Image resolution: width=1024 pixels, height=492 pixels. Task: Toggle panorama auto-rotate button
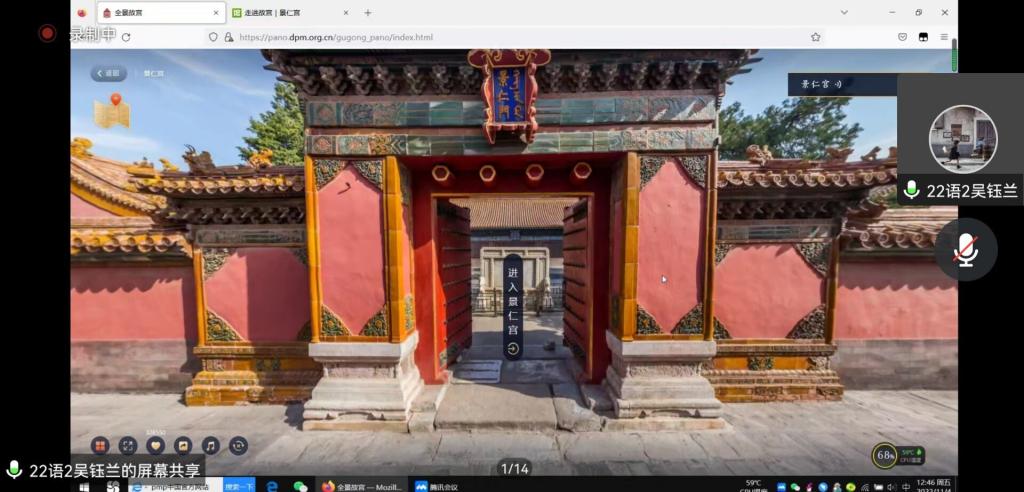(x=239, y=446)
